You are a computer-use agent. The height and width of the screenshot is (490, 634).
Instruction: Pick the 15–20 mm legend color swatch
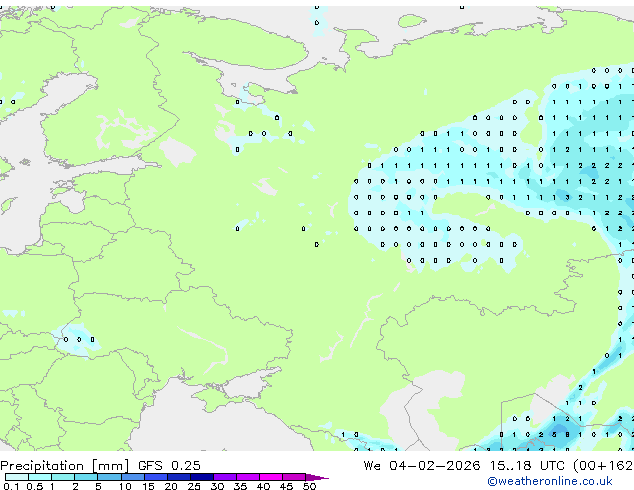[x=156, y=477]
